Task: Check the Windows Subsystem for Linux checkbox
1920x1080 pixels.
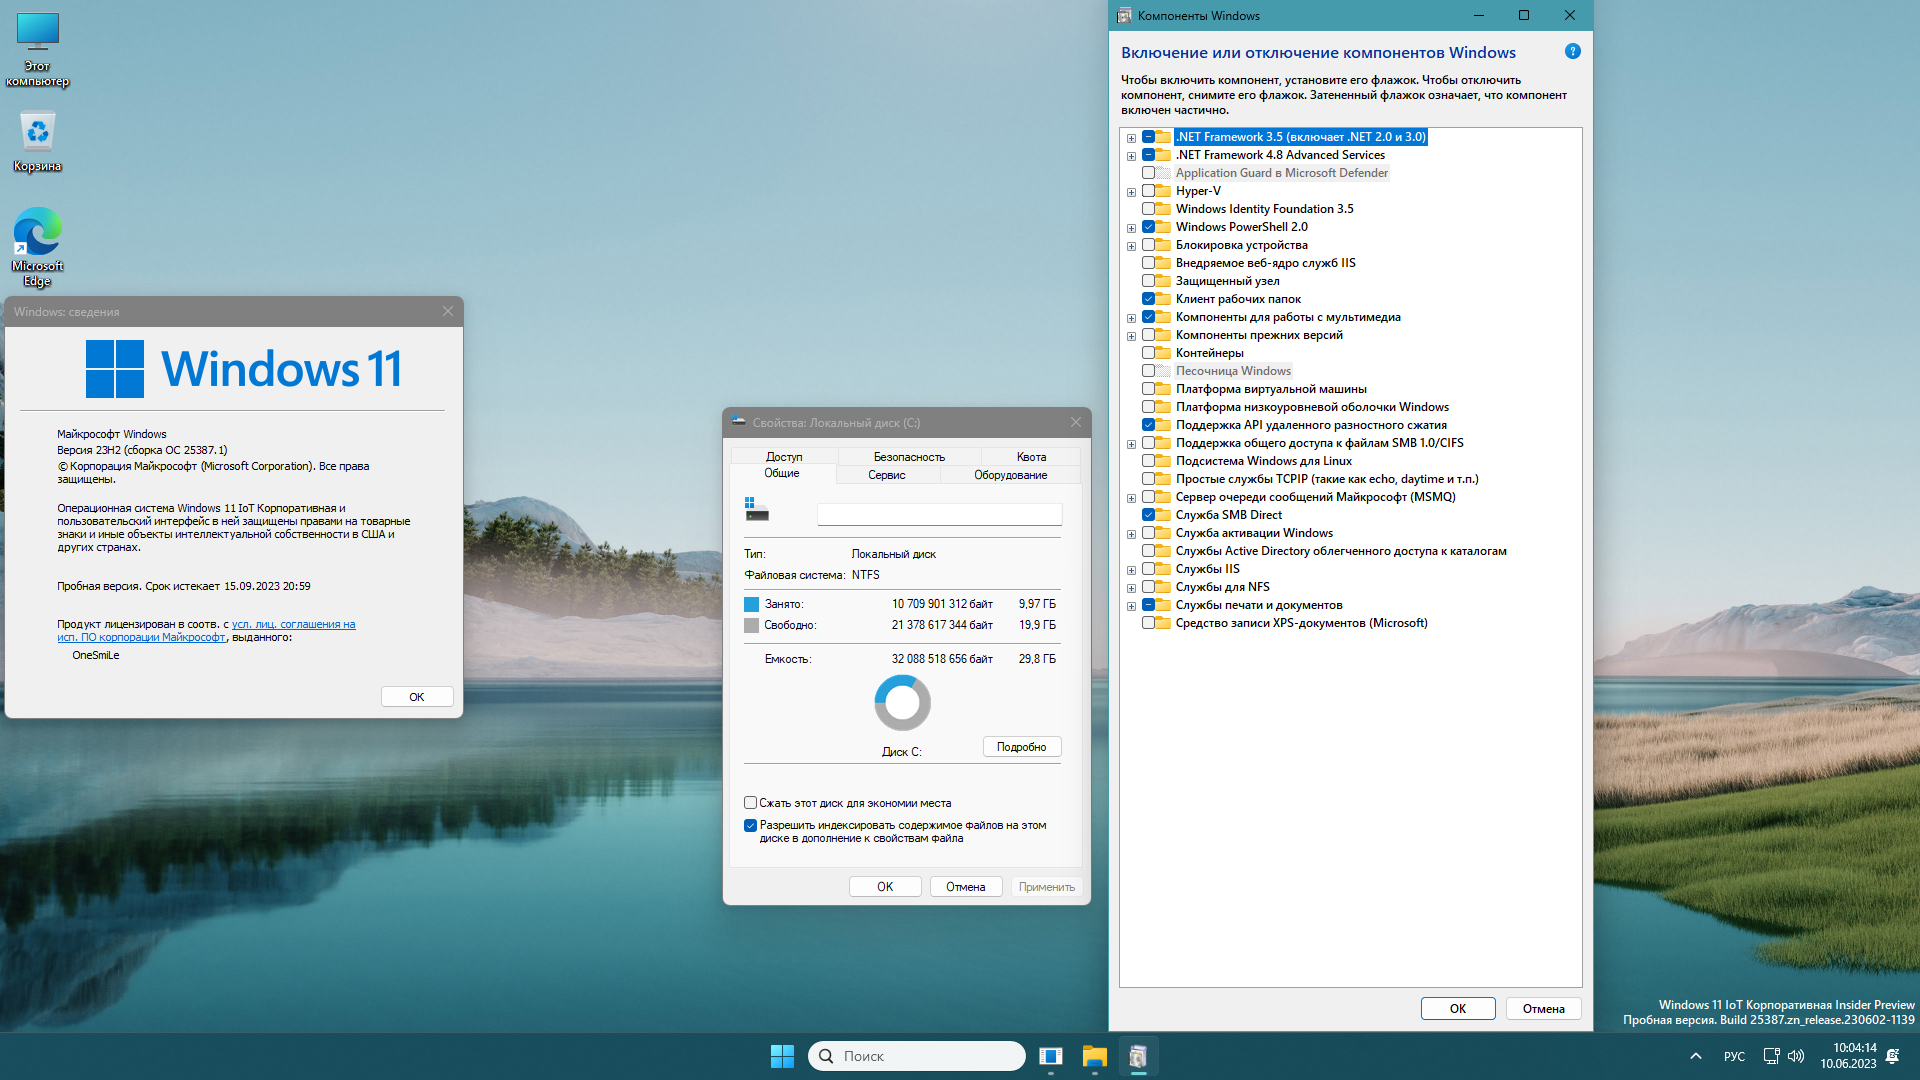Action: click(x=1149, y=461)
